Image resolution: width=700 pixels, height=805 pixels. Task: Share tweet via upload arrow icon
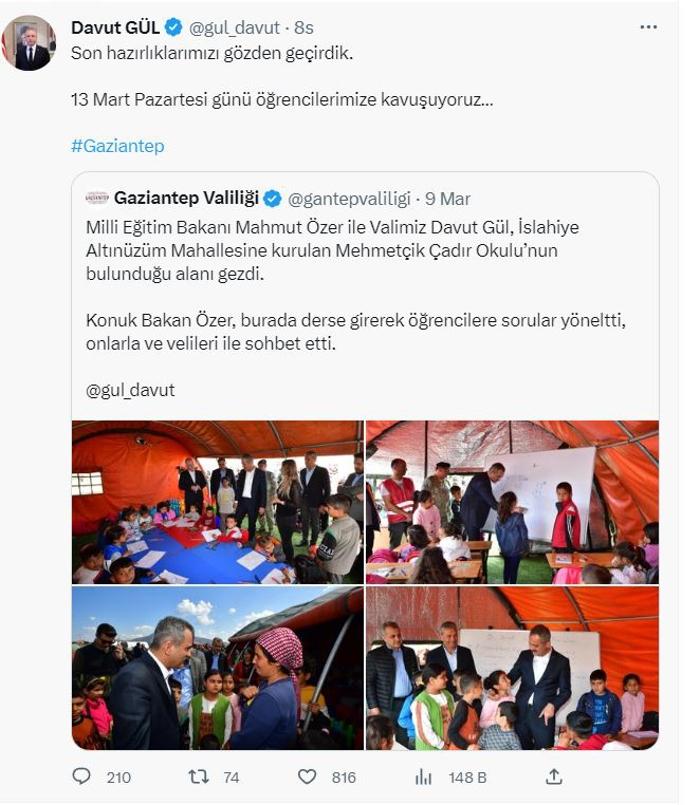tap(554, 777)
